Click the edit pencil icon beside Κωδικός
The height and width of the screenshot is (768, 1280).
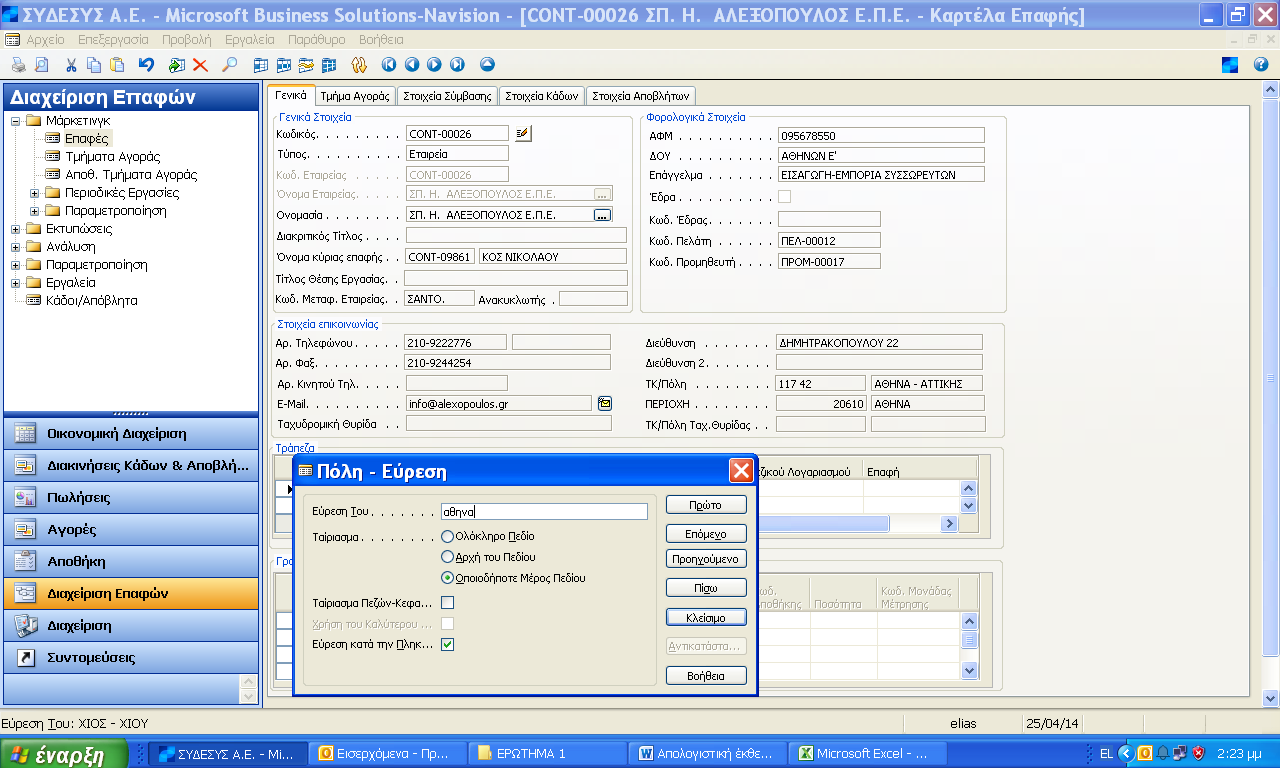coord(524,133)
